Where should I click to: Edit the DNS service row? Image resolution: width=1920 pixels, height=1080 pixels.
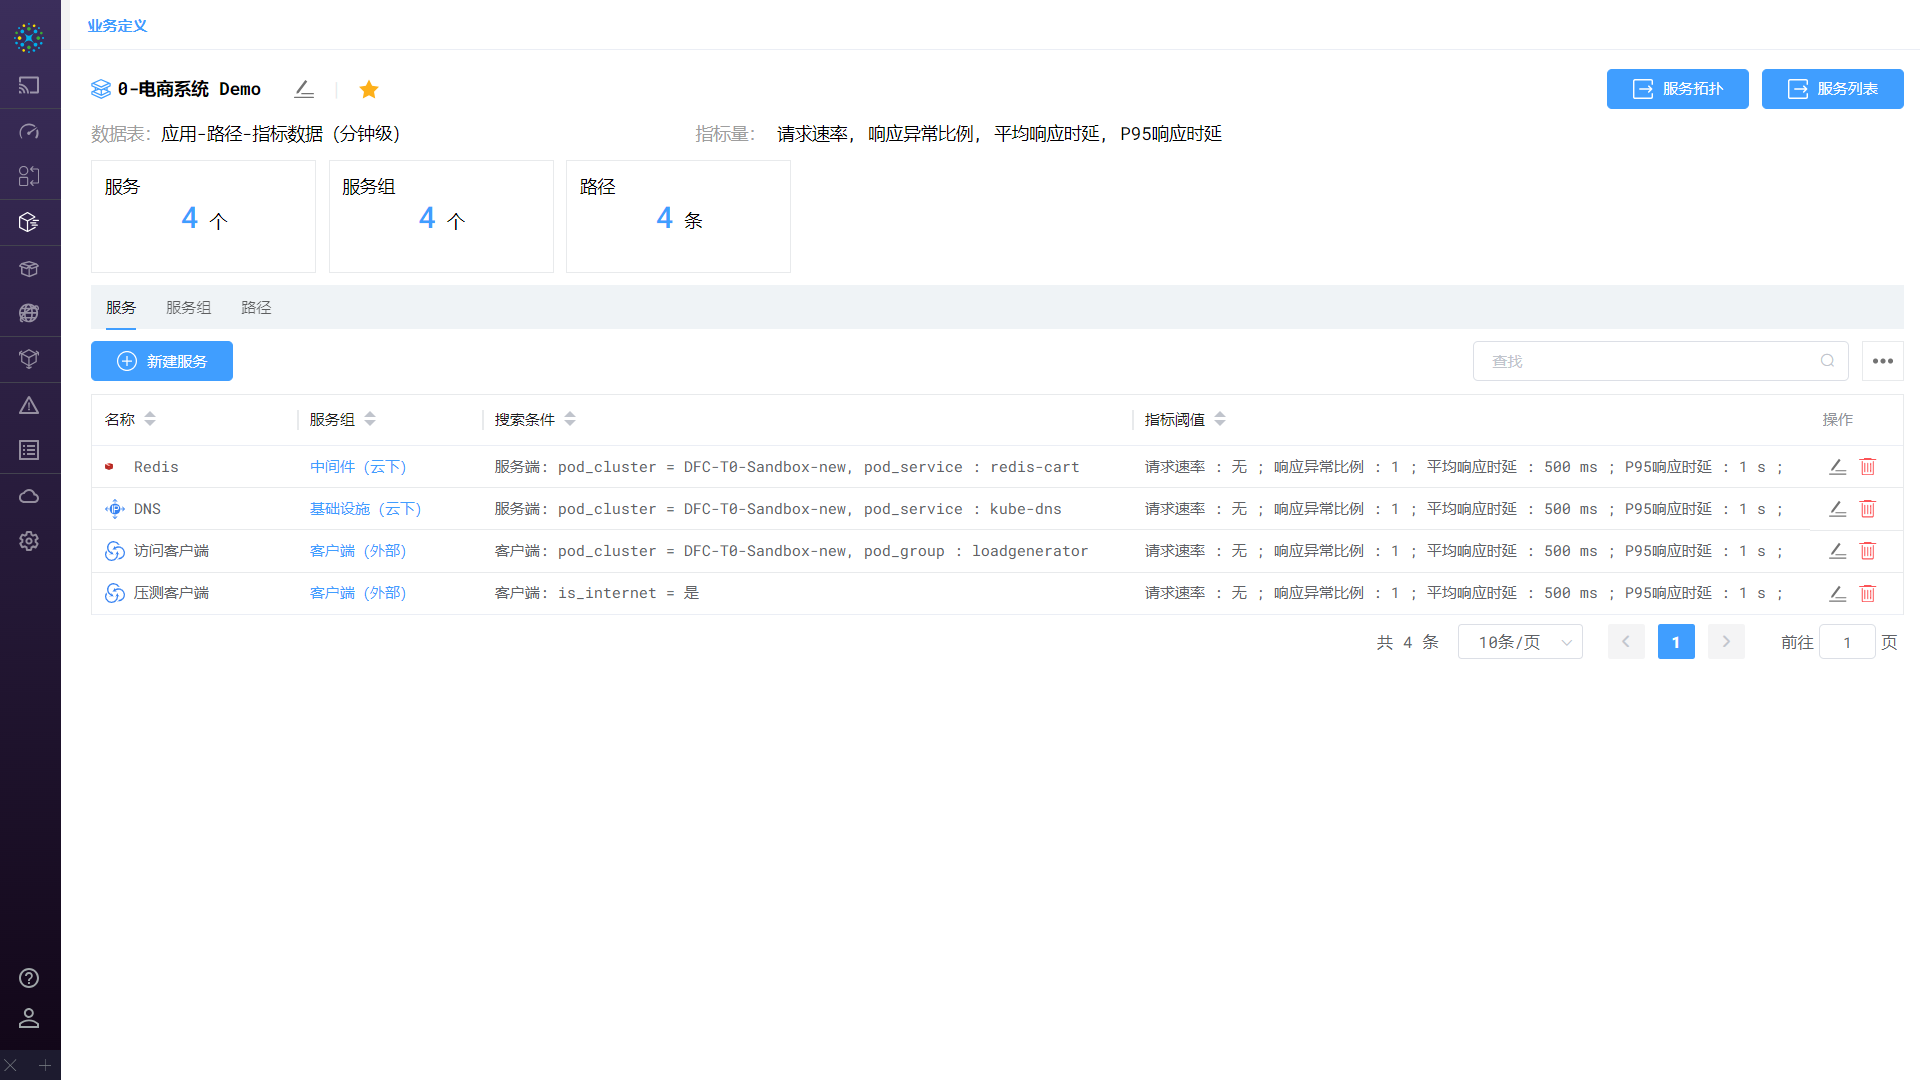(1837, 509)
